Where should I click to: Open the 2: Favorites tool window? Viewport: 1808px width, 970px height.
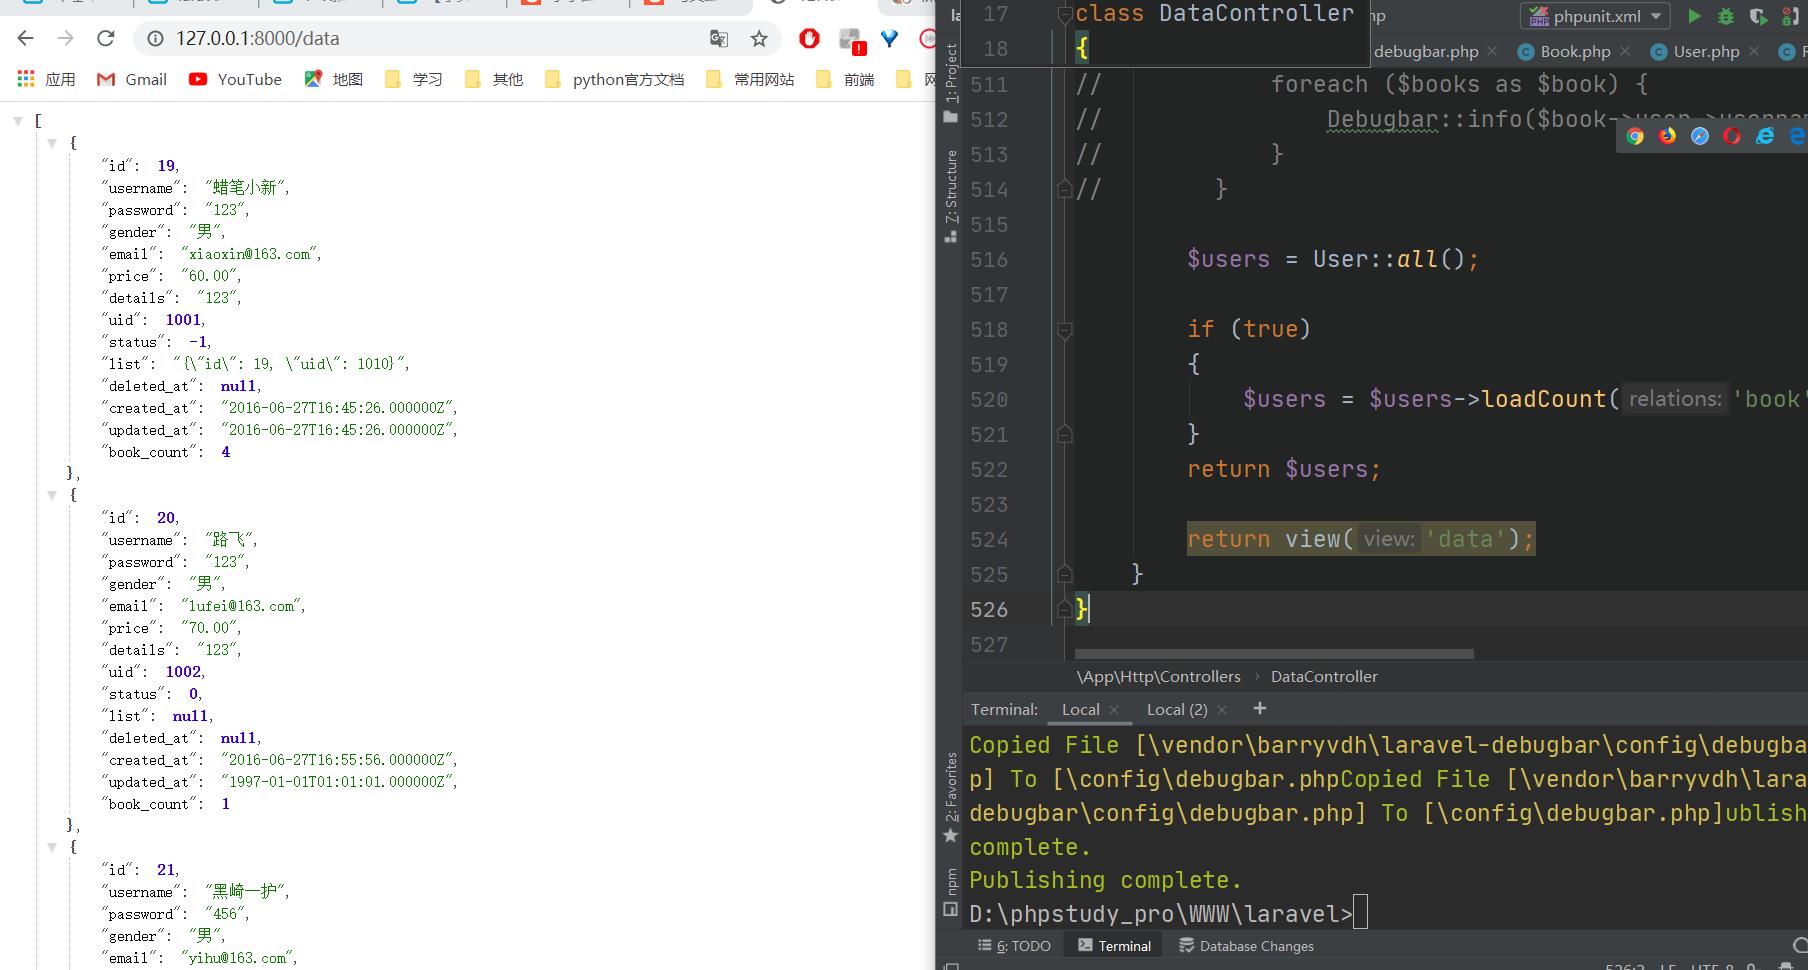[951, 798]
